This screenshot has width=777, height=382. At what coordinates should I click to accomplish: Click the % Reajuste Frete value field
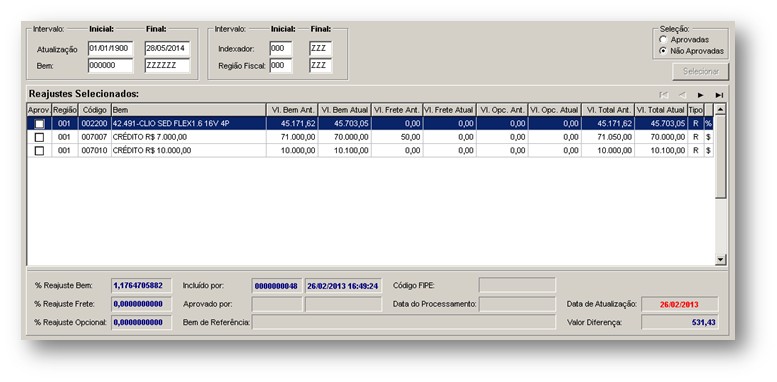point(141,304)
